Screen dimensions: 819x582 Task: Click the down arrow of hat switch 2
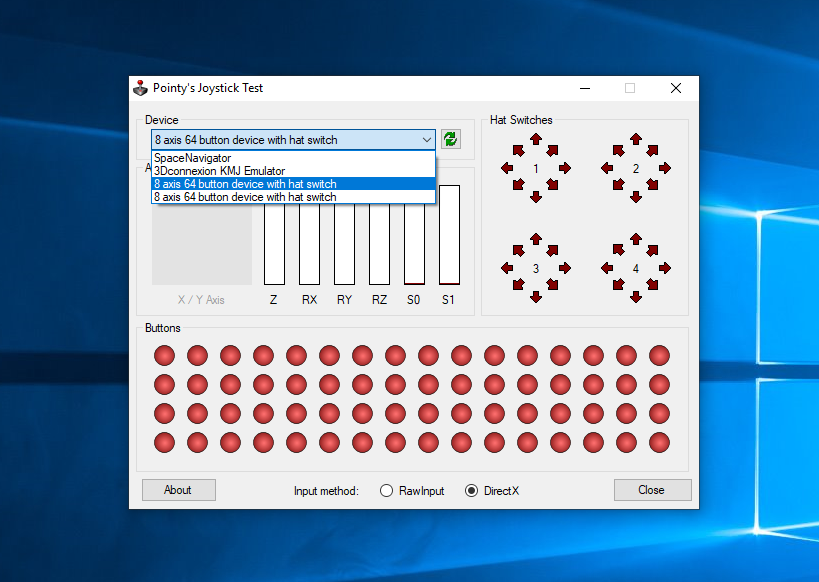tap(636, 196)
